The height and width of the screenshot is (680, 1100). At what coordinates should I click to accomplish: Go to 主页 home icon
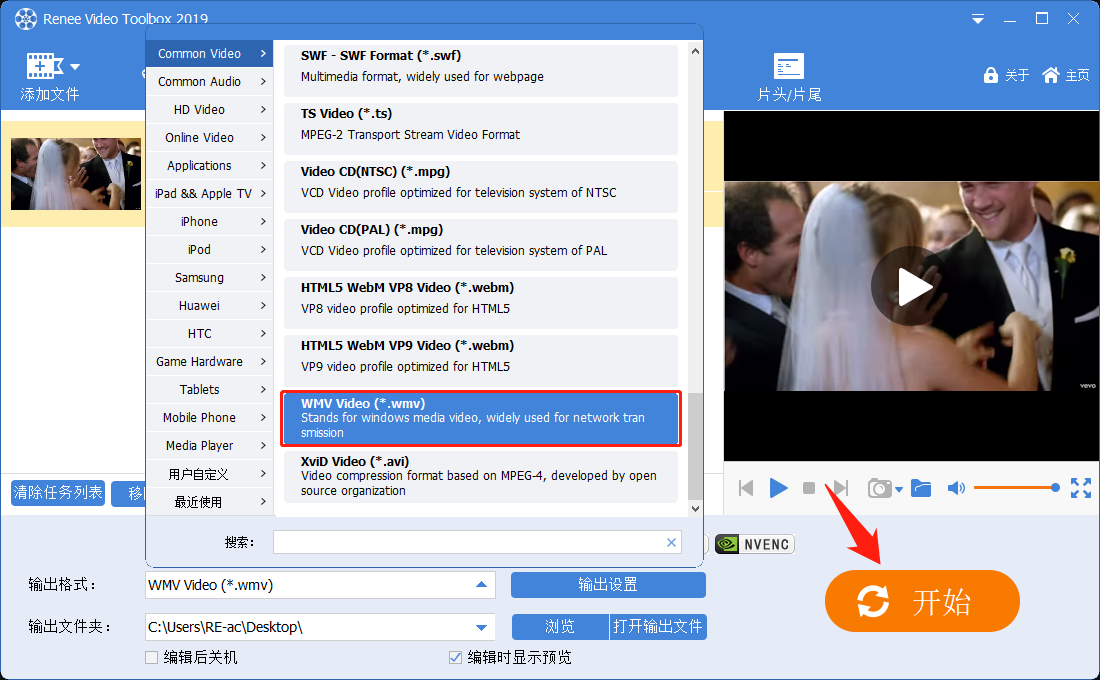(1066, 75)
